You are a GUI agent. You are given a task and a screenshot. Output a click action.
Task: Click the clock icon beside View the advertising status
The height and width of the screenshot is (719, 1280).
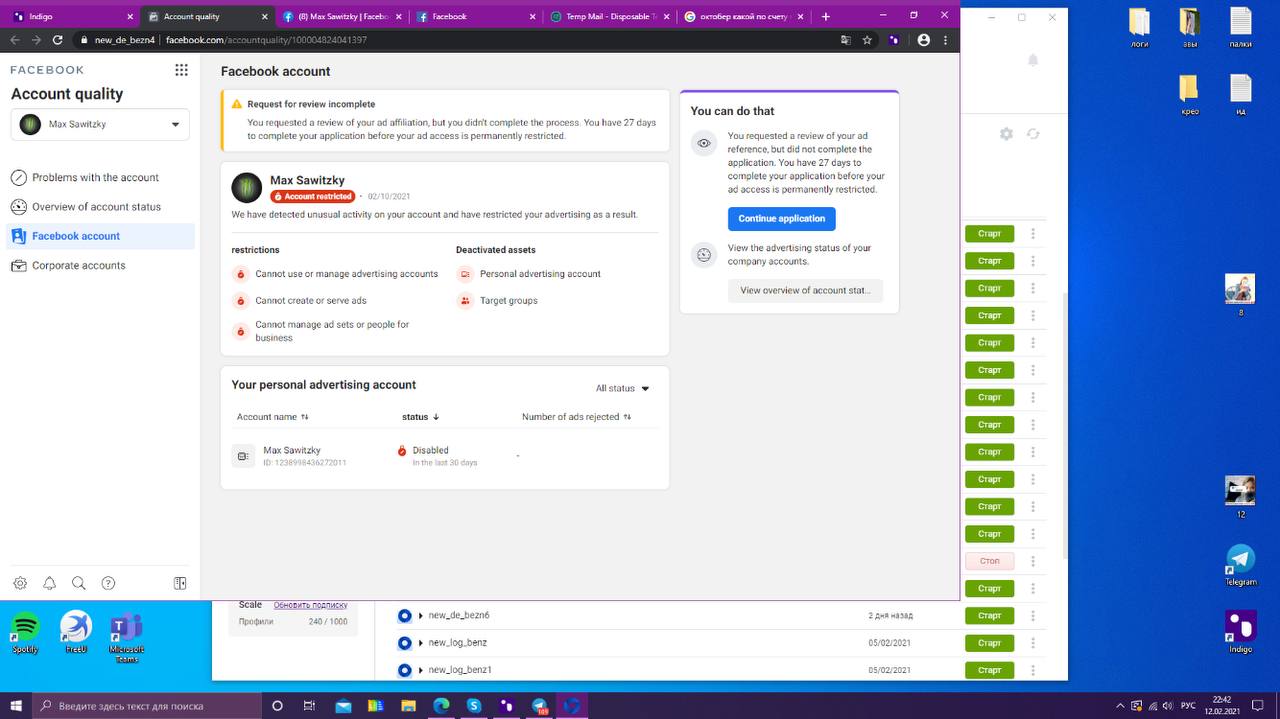pyautogui.click(x=704, y=255)
